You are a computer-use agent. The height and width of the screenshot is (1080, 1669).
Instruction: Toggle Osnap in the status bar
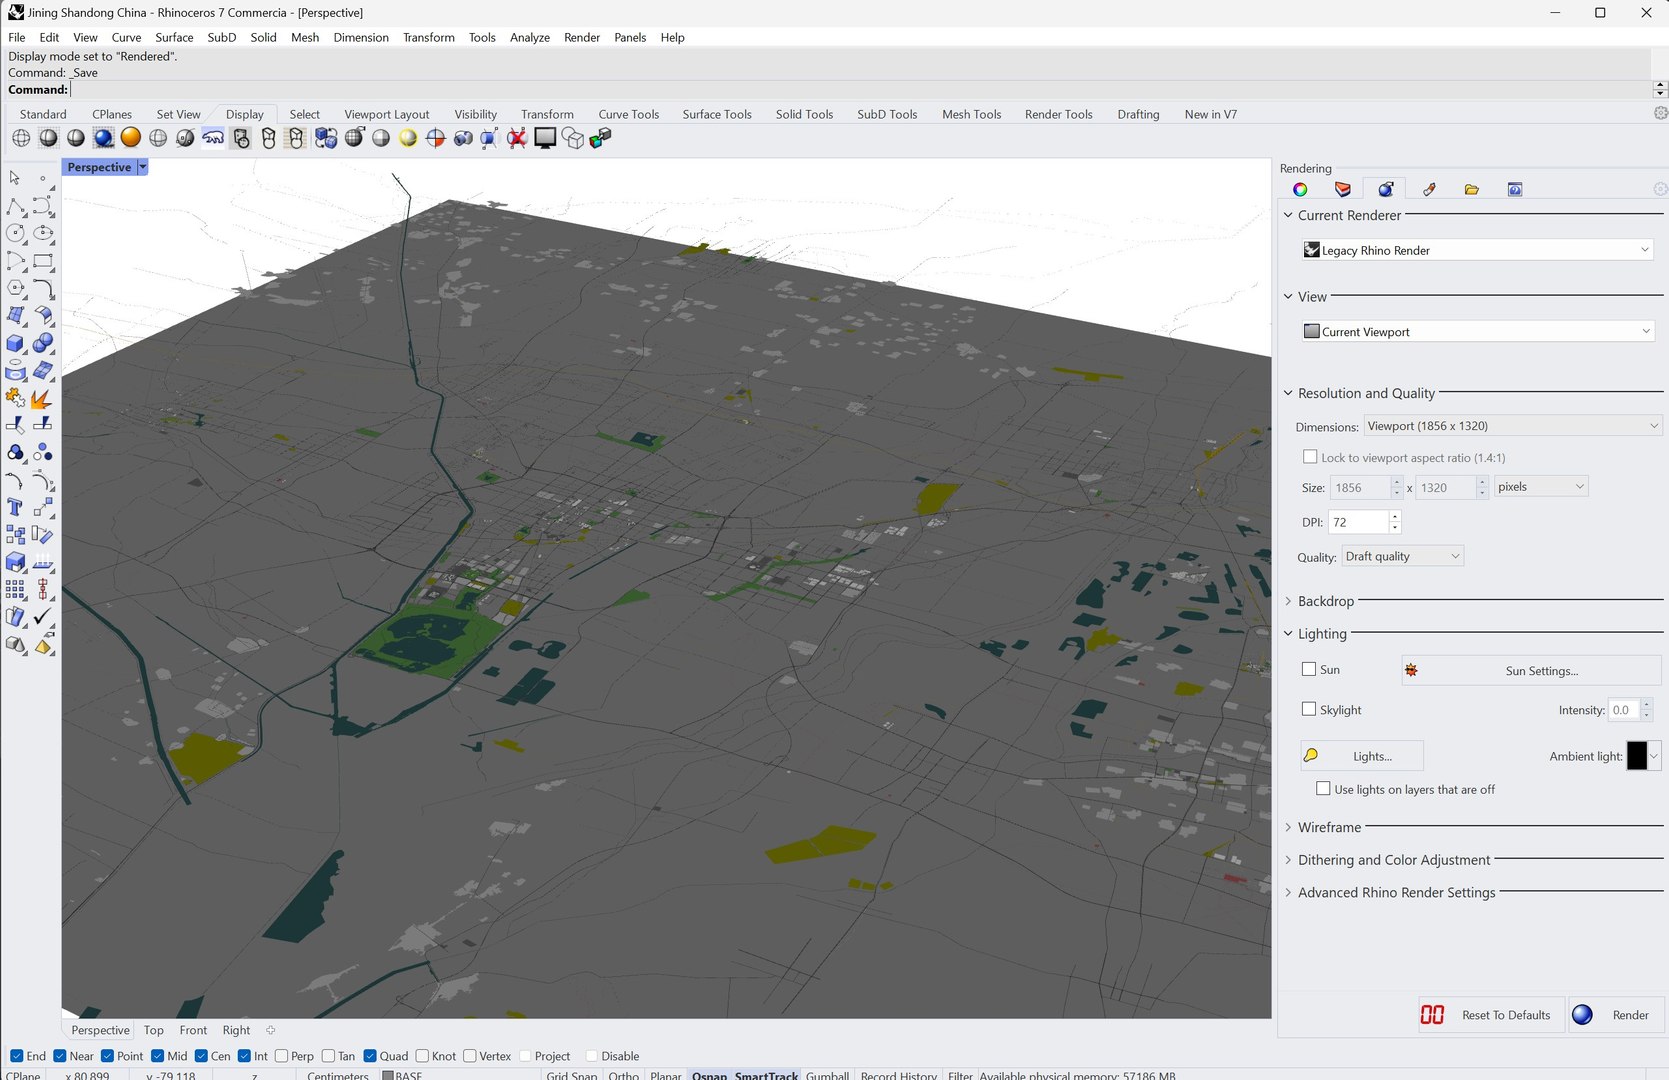click(x=709, y=1075)
